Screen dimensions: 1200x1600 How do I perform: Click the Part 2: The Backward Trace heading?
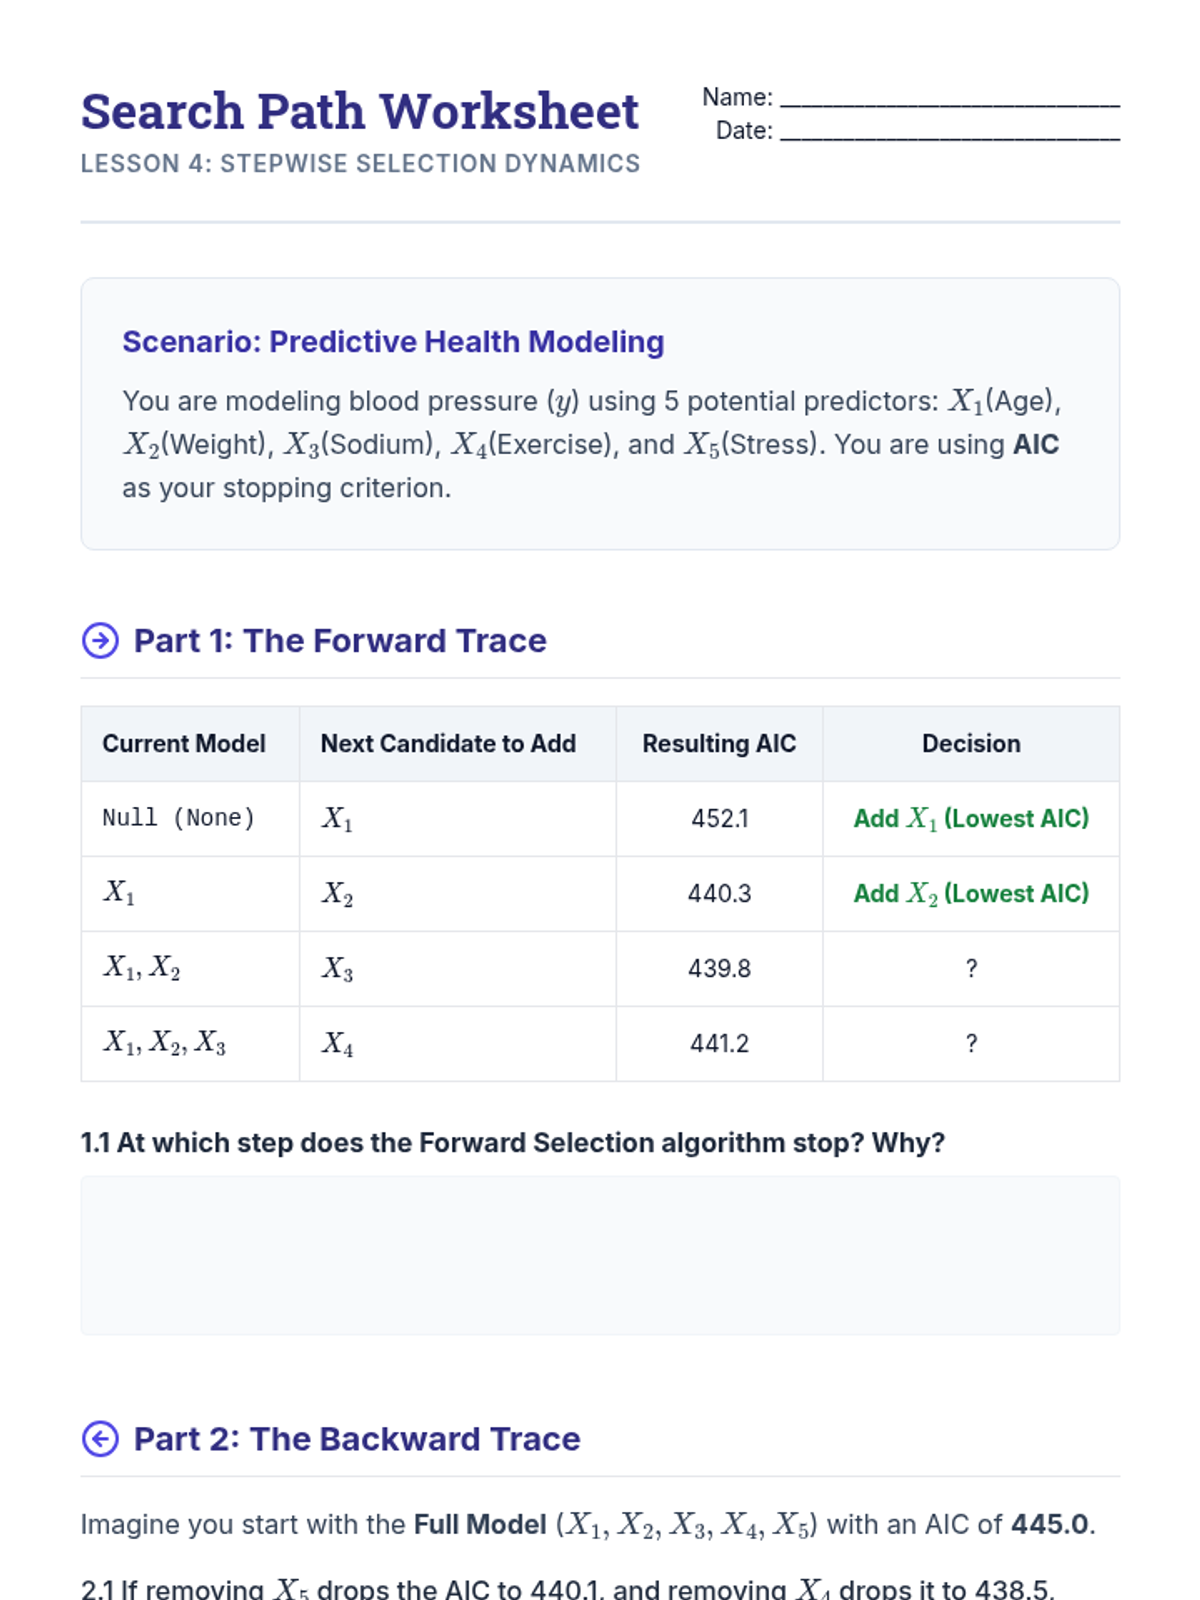357,1439
